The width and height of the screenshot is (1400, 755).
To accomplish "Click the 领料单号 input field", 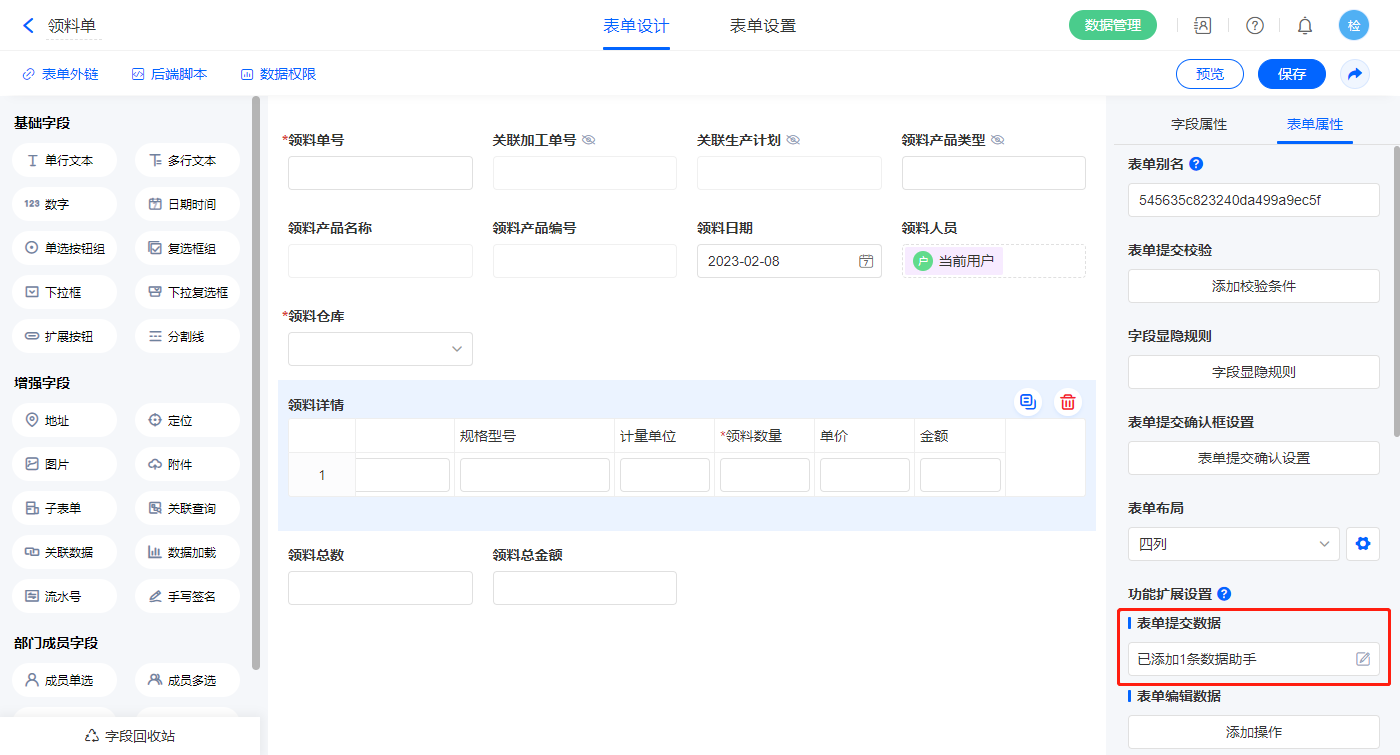I will point(380,173).
